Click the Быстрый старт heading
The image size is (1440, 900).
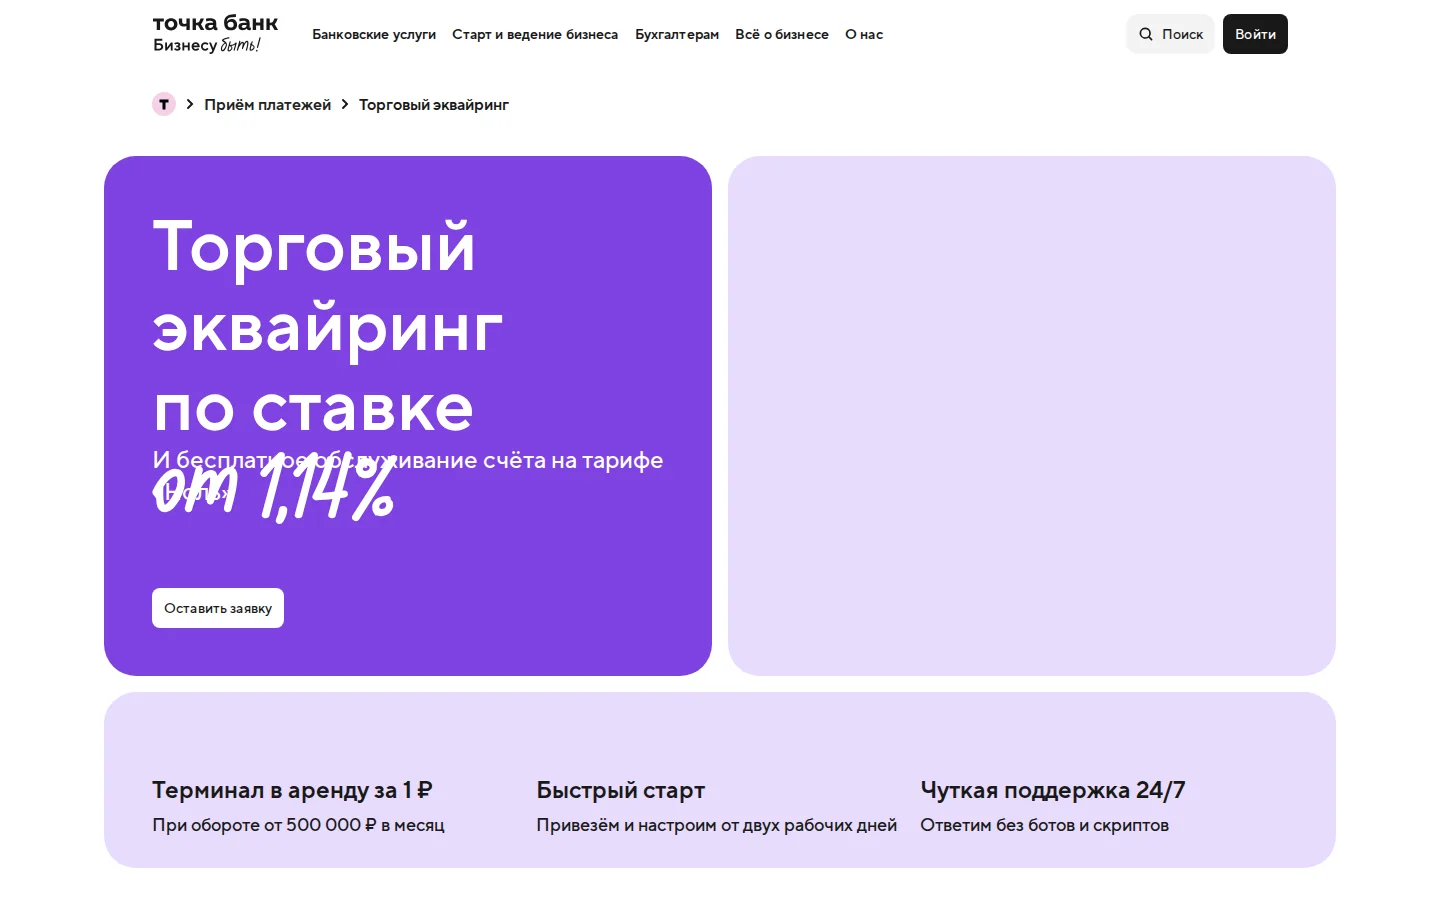620,790
